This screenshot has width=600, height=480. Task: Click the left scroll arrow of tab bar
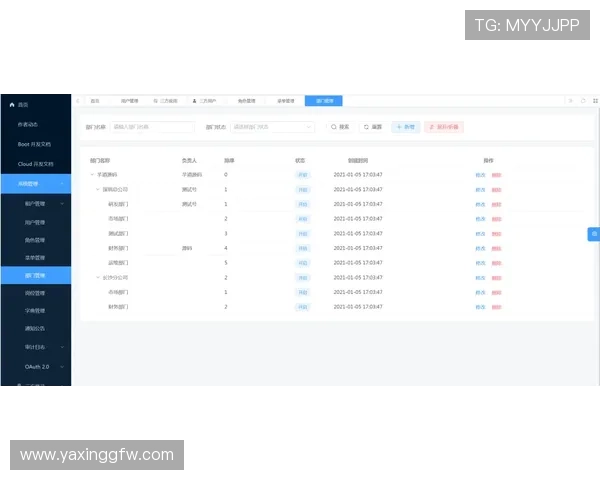coord(78,101)
